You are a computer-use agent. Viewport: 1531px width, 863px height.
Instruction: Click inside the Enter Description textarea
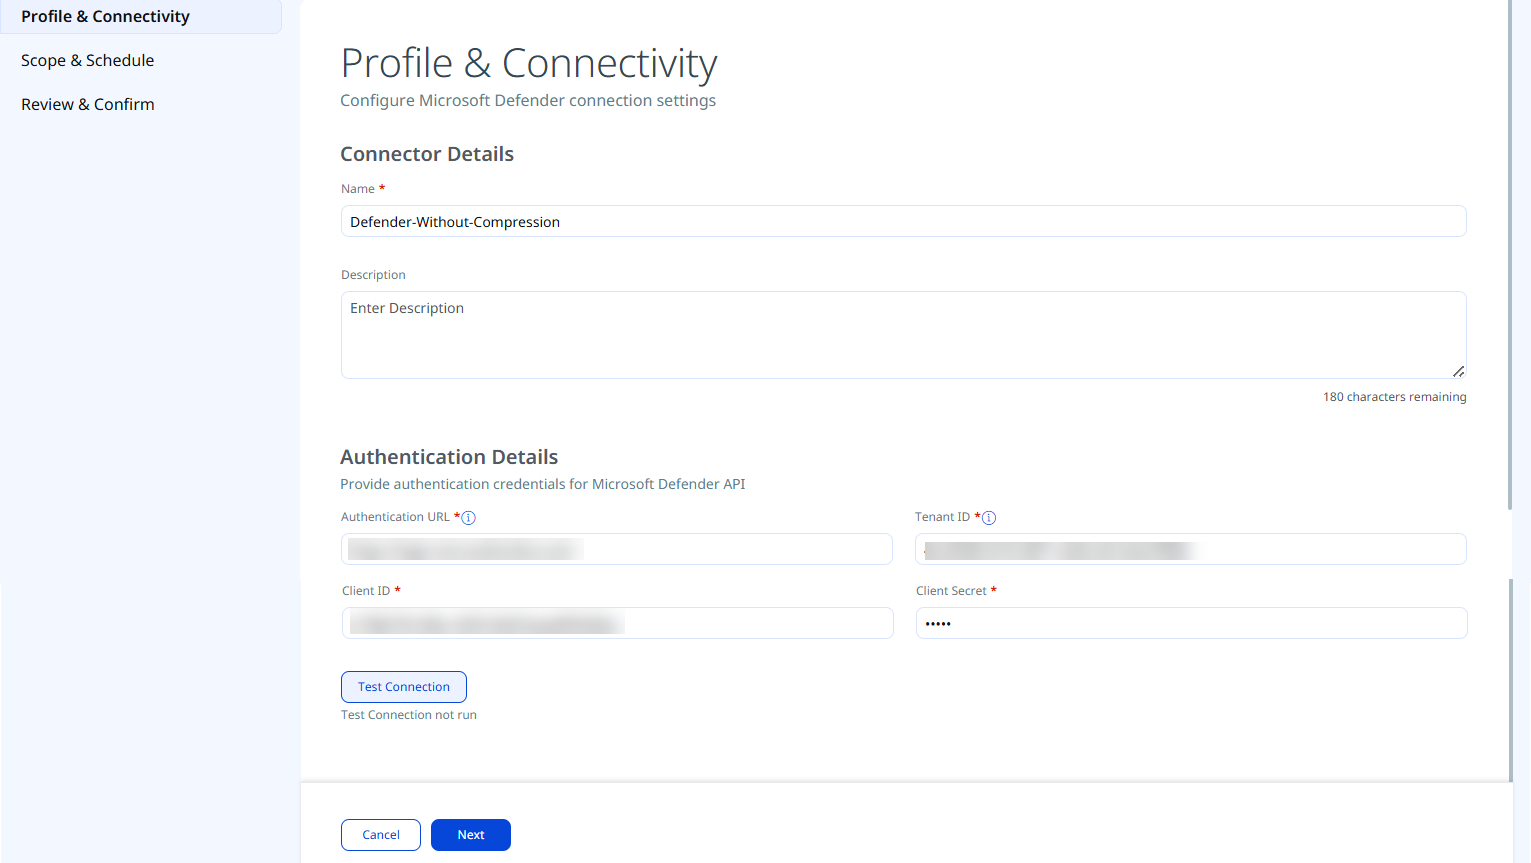coord(904,335)
